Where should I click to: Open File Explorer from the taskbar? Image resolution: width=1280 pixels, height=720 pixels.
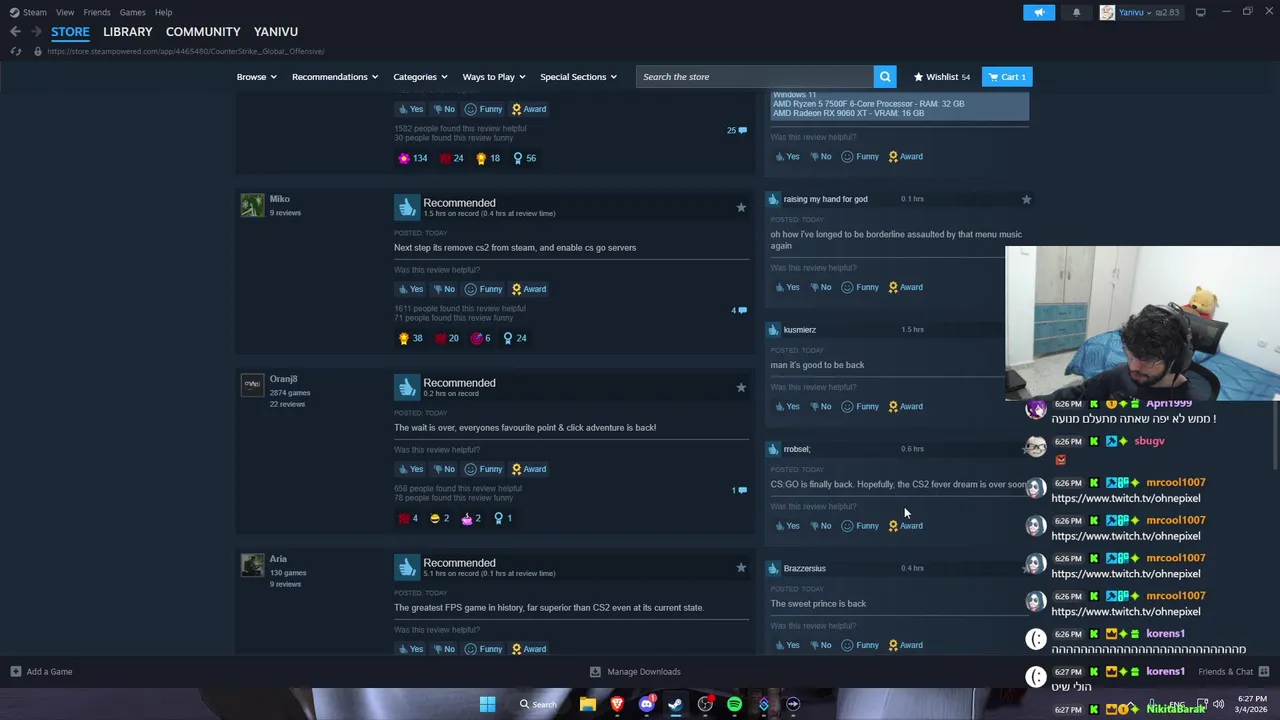(x=588, y=704)
